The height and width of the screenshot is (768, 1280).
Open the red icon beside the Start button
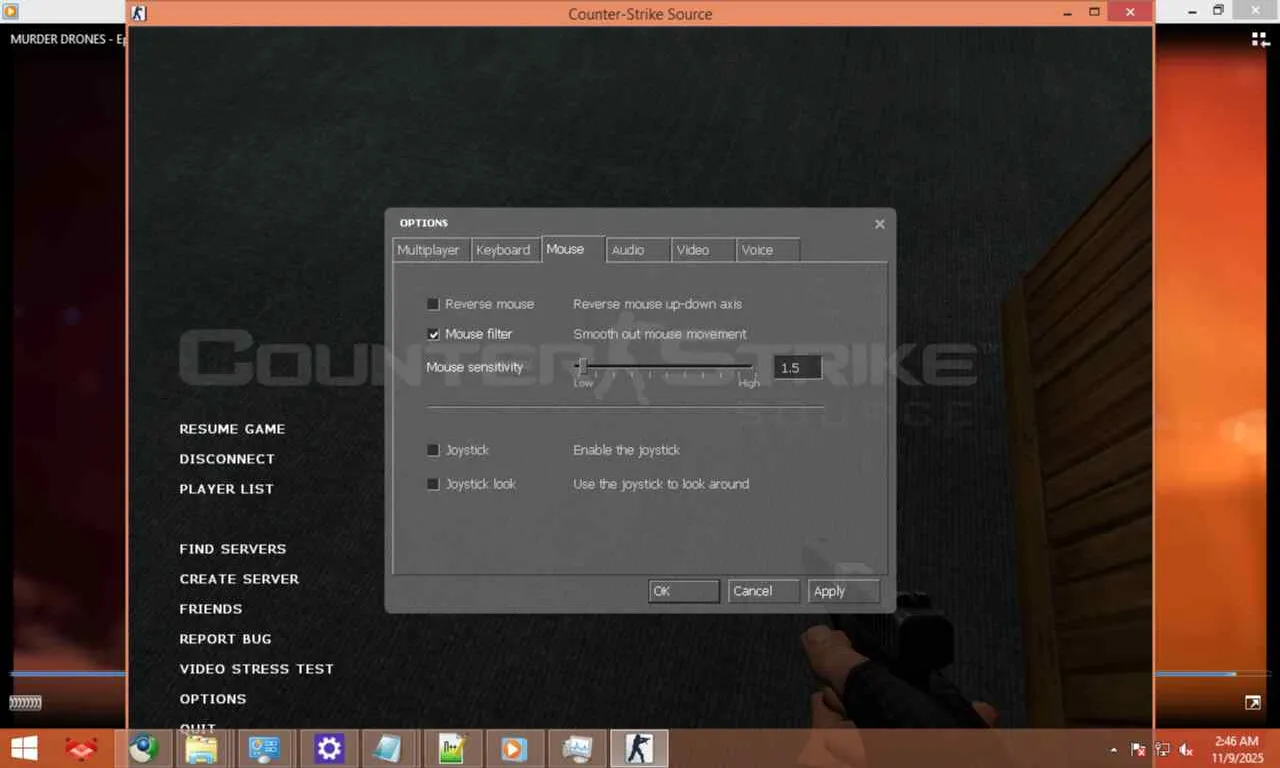(81, 748)
